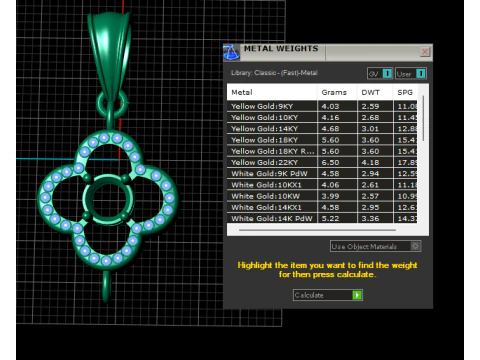The height and width of the screenshot is (360, 480).
Task: Click the vertical scrollbar of metal list
Action: pos(423,118)
